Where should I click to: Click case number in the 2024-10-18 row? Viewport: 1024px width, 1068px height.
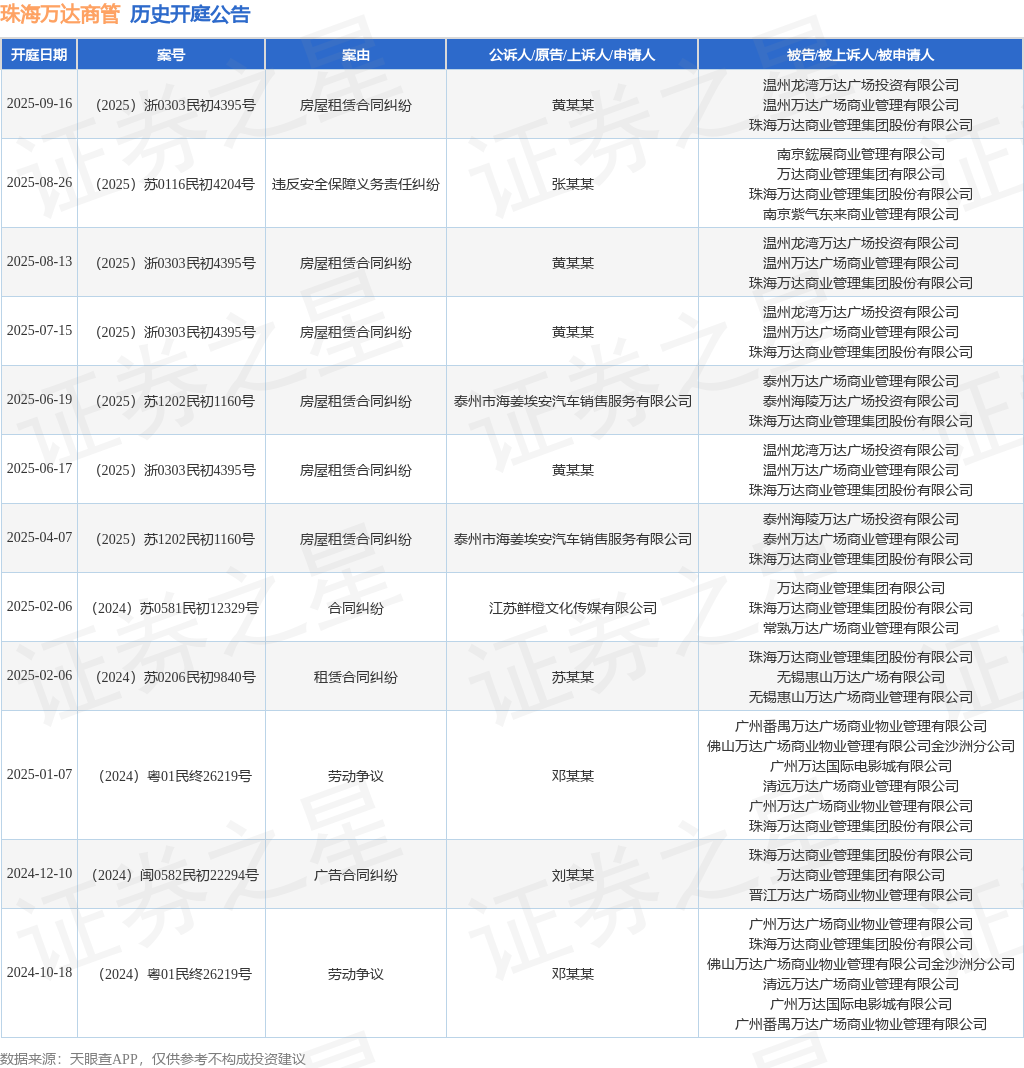click(x=175, y=974)
